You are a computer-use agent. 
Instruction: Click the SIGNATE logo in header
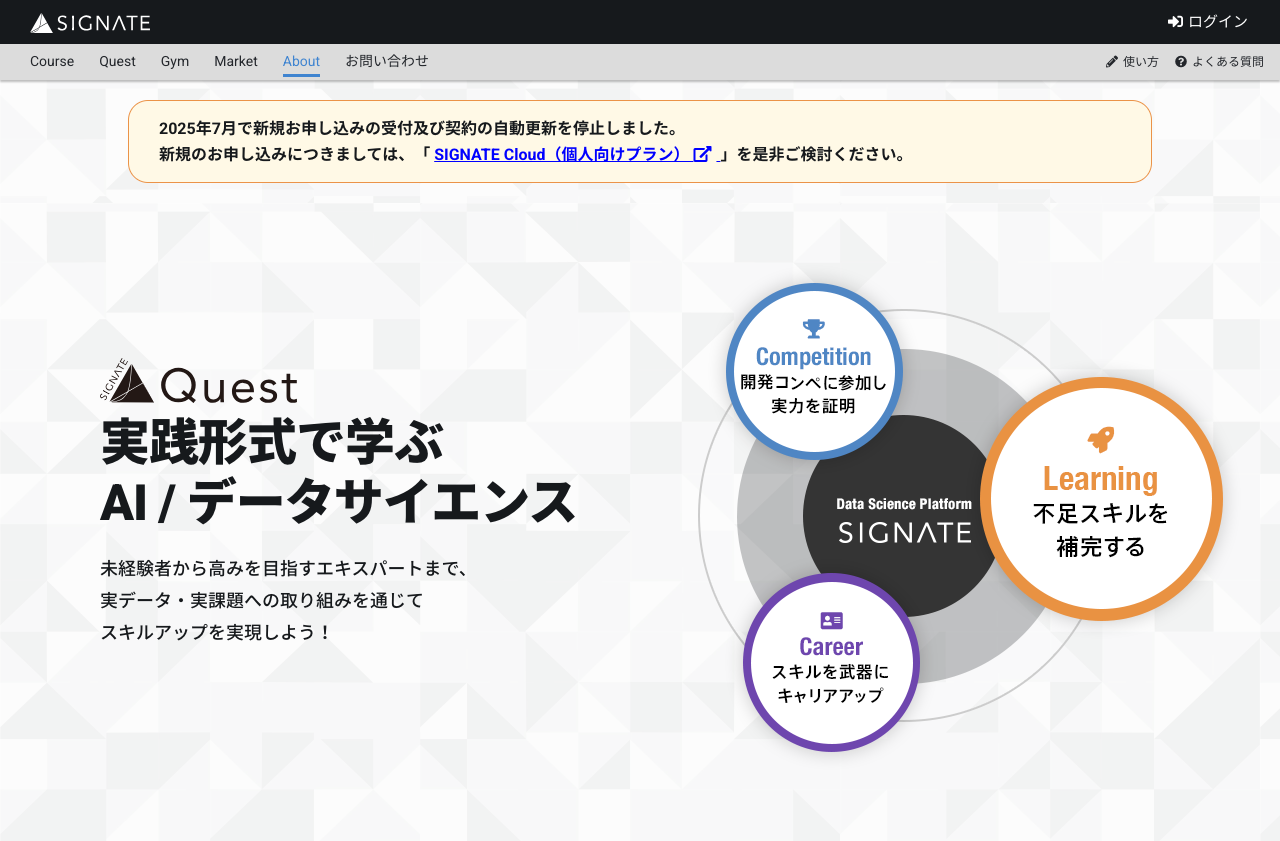point(90,22)
